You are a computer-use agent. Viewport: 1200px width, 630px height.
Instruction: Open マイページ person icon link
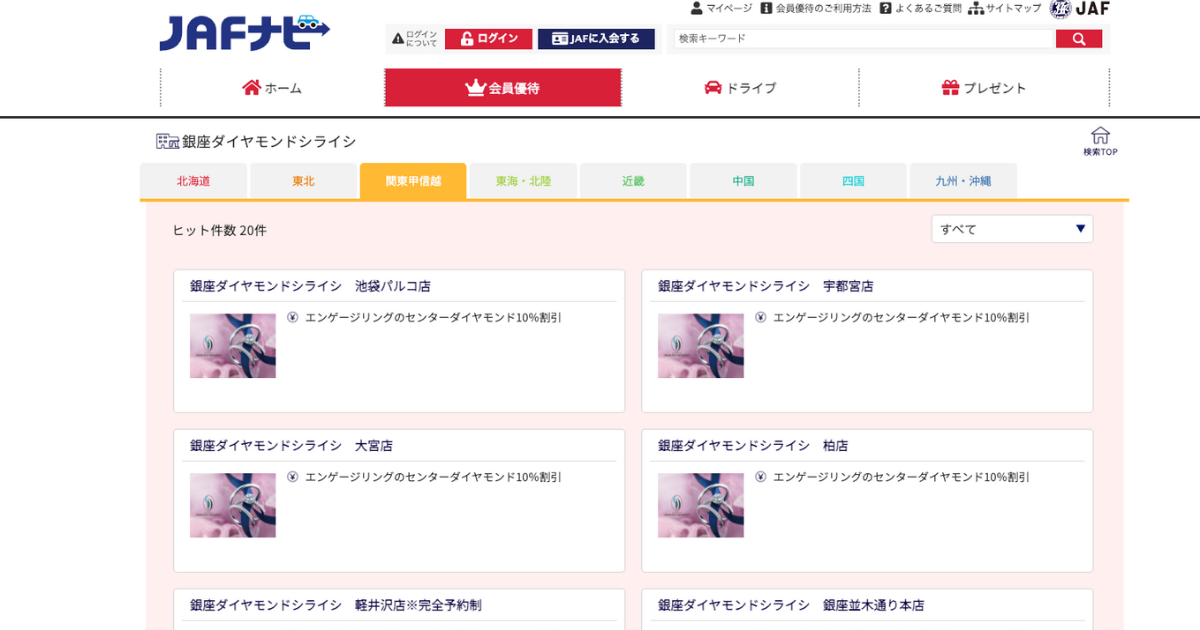[x=721, y=8]
